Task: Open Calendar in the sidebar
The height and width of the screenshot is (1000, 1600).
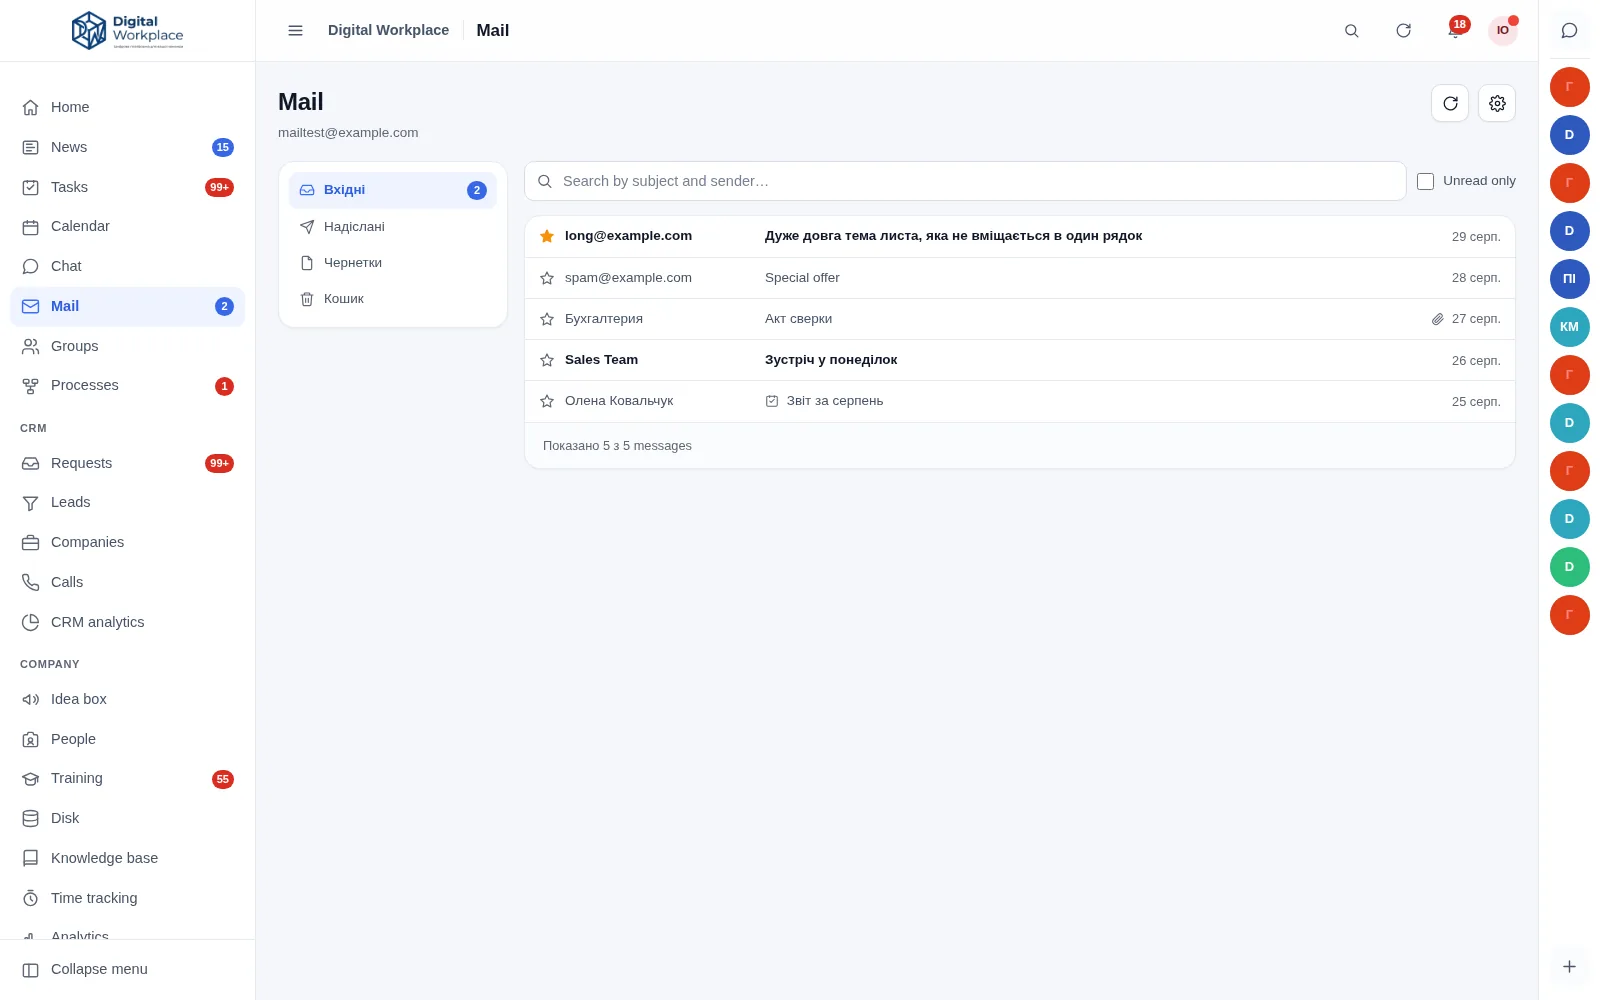Action: (127, 226)
